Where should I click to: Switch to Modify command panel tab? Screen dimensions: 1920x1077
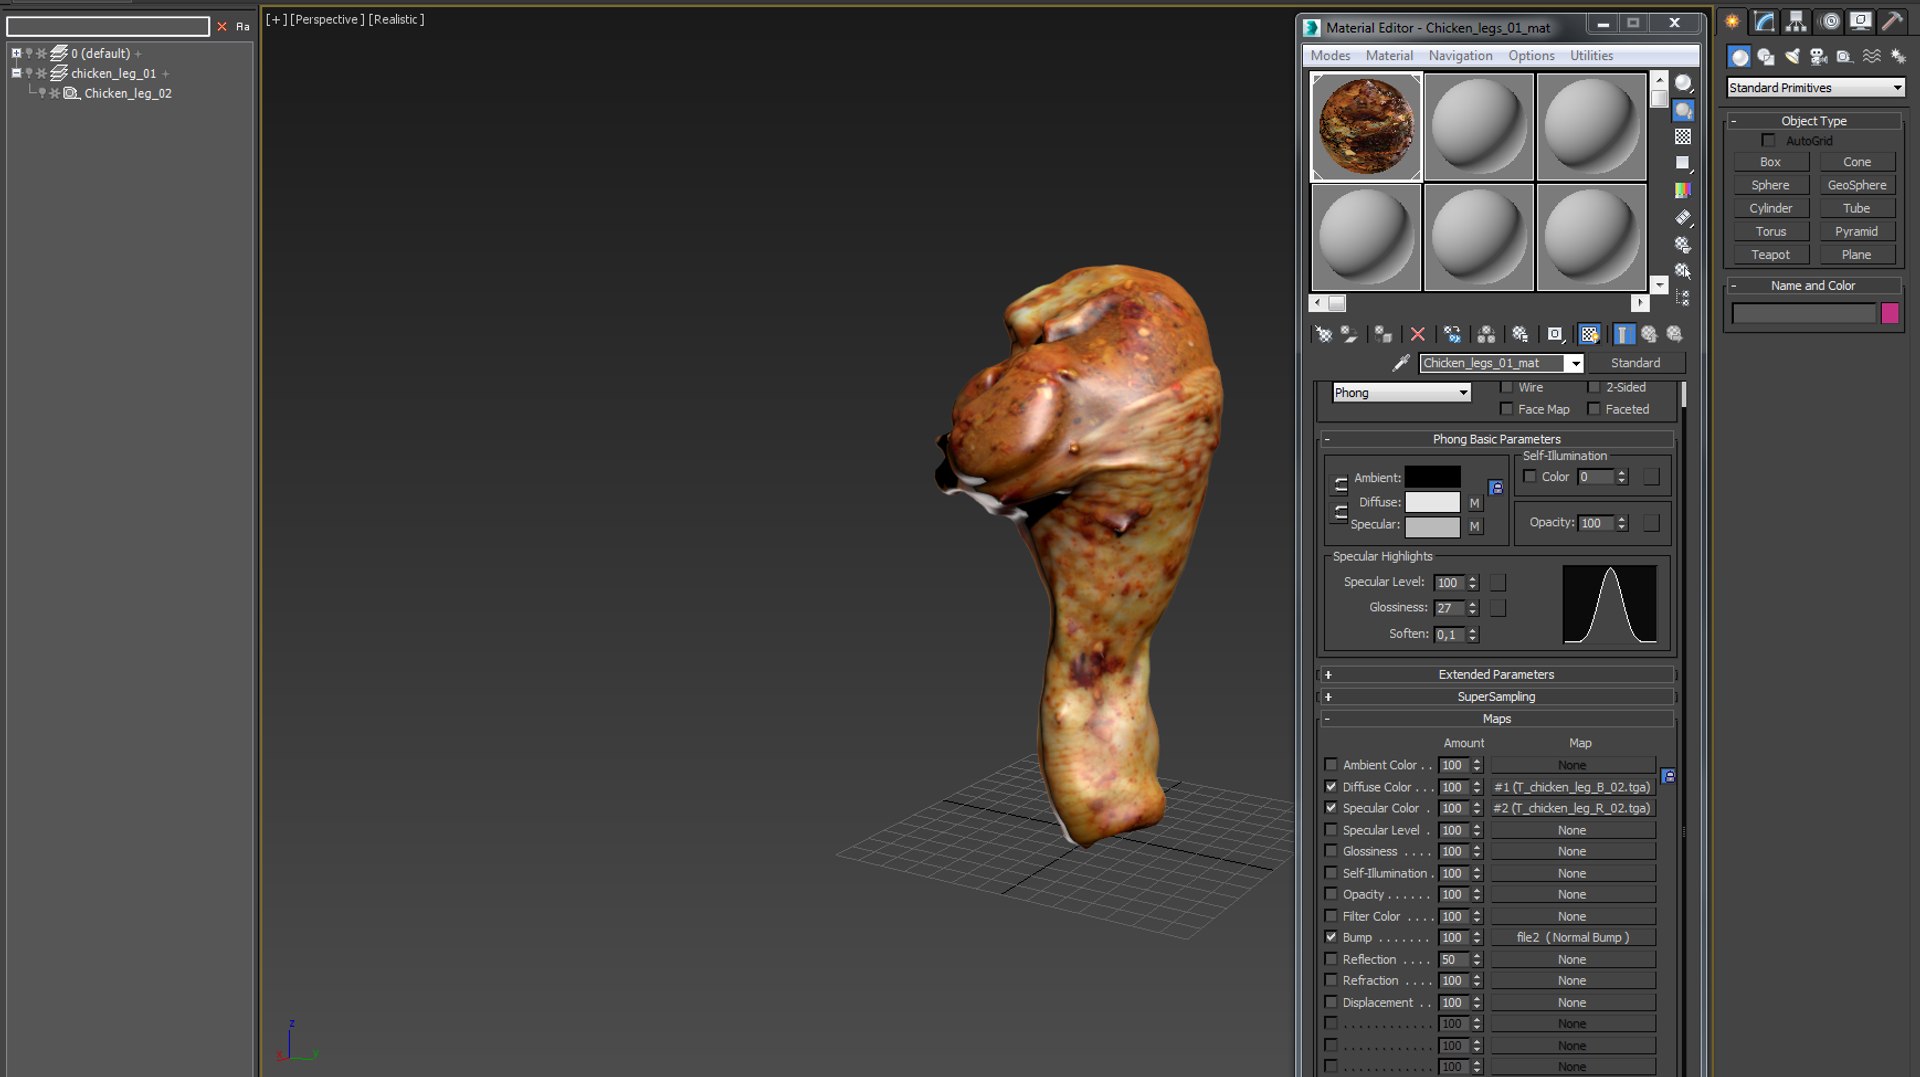pos(1765,21)
